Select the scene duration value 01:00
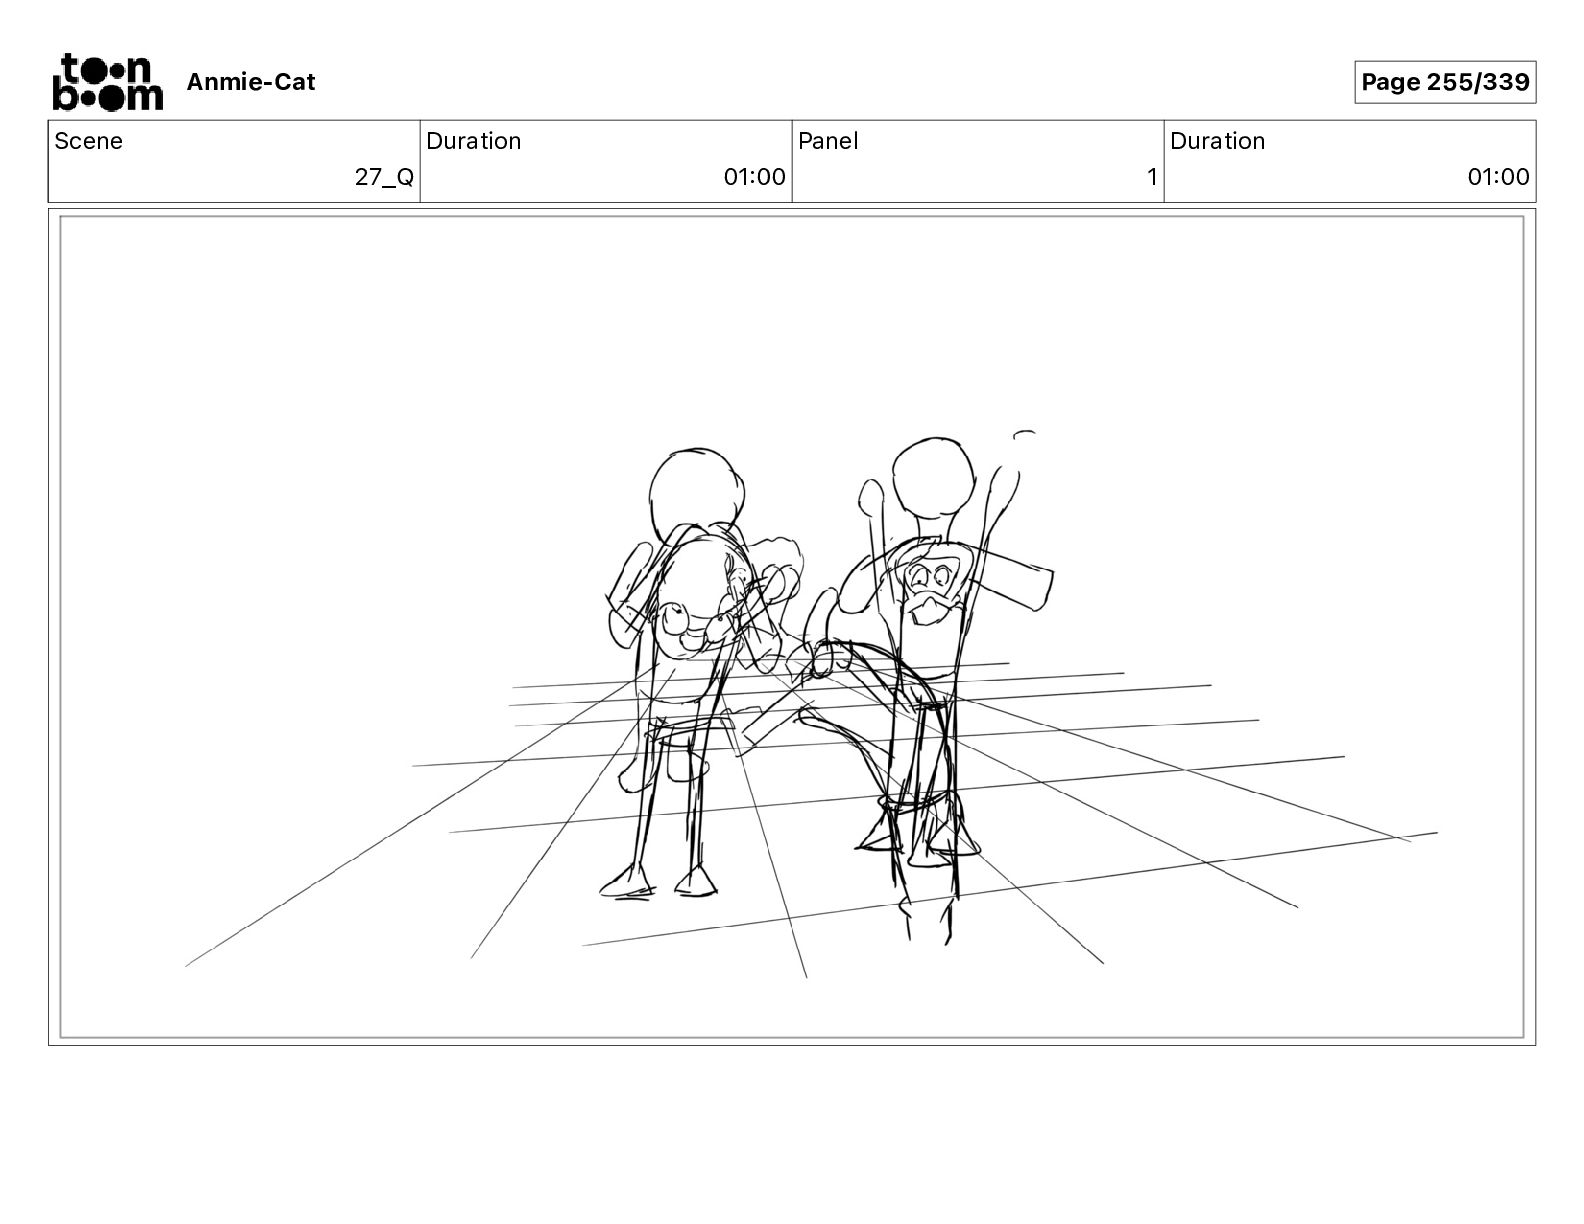1584x1224 pixels. tap(755, 177)
